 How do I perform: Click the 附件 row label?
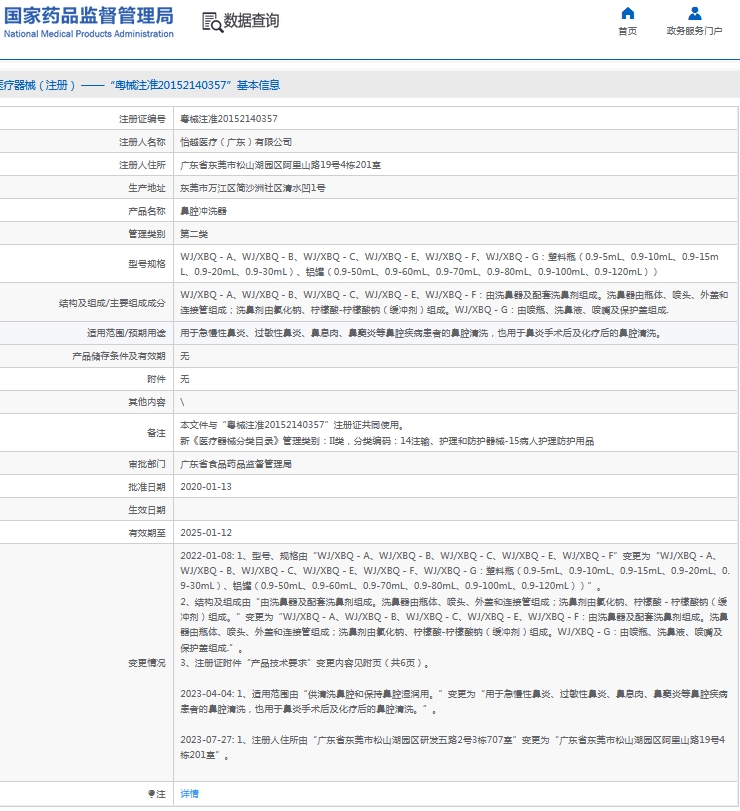(x=156, y=379)
